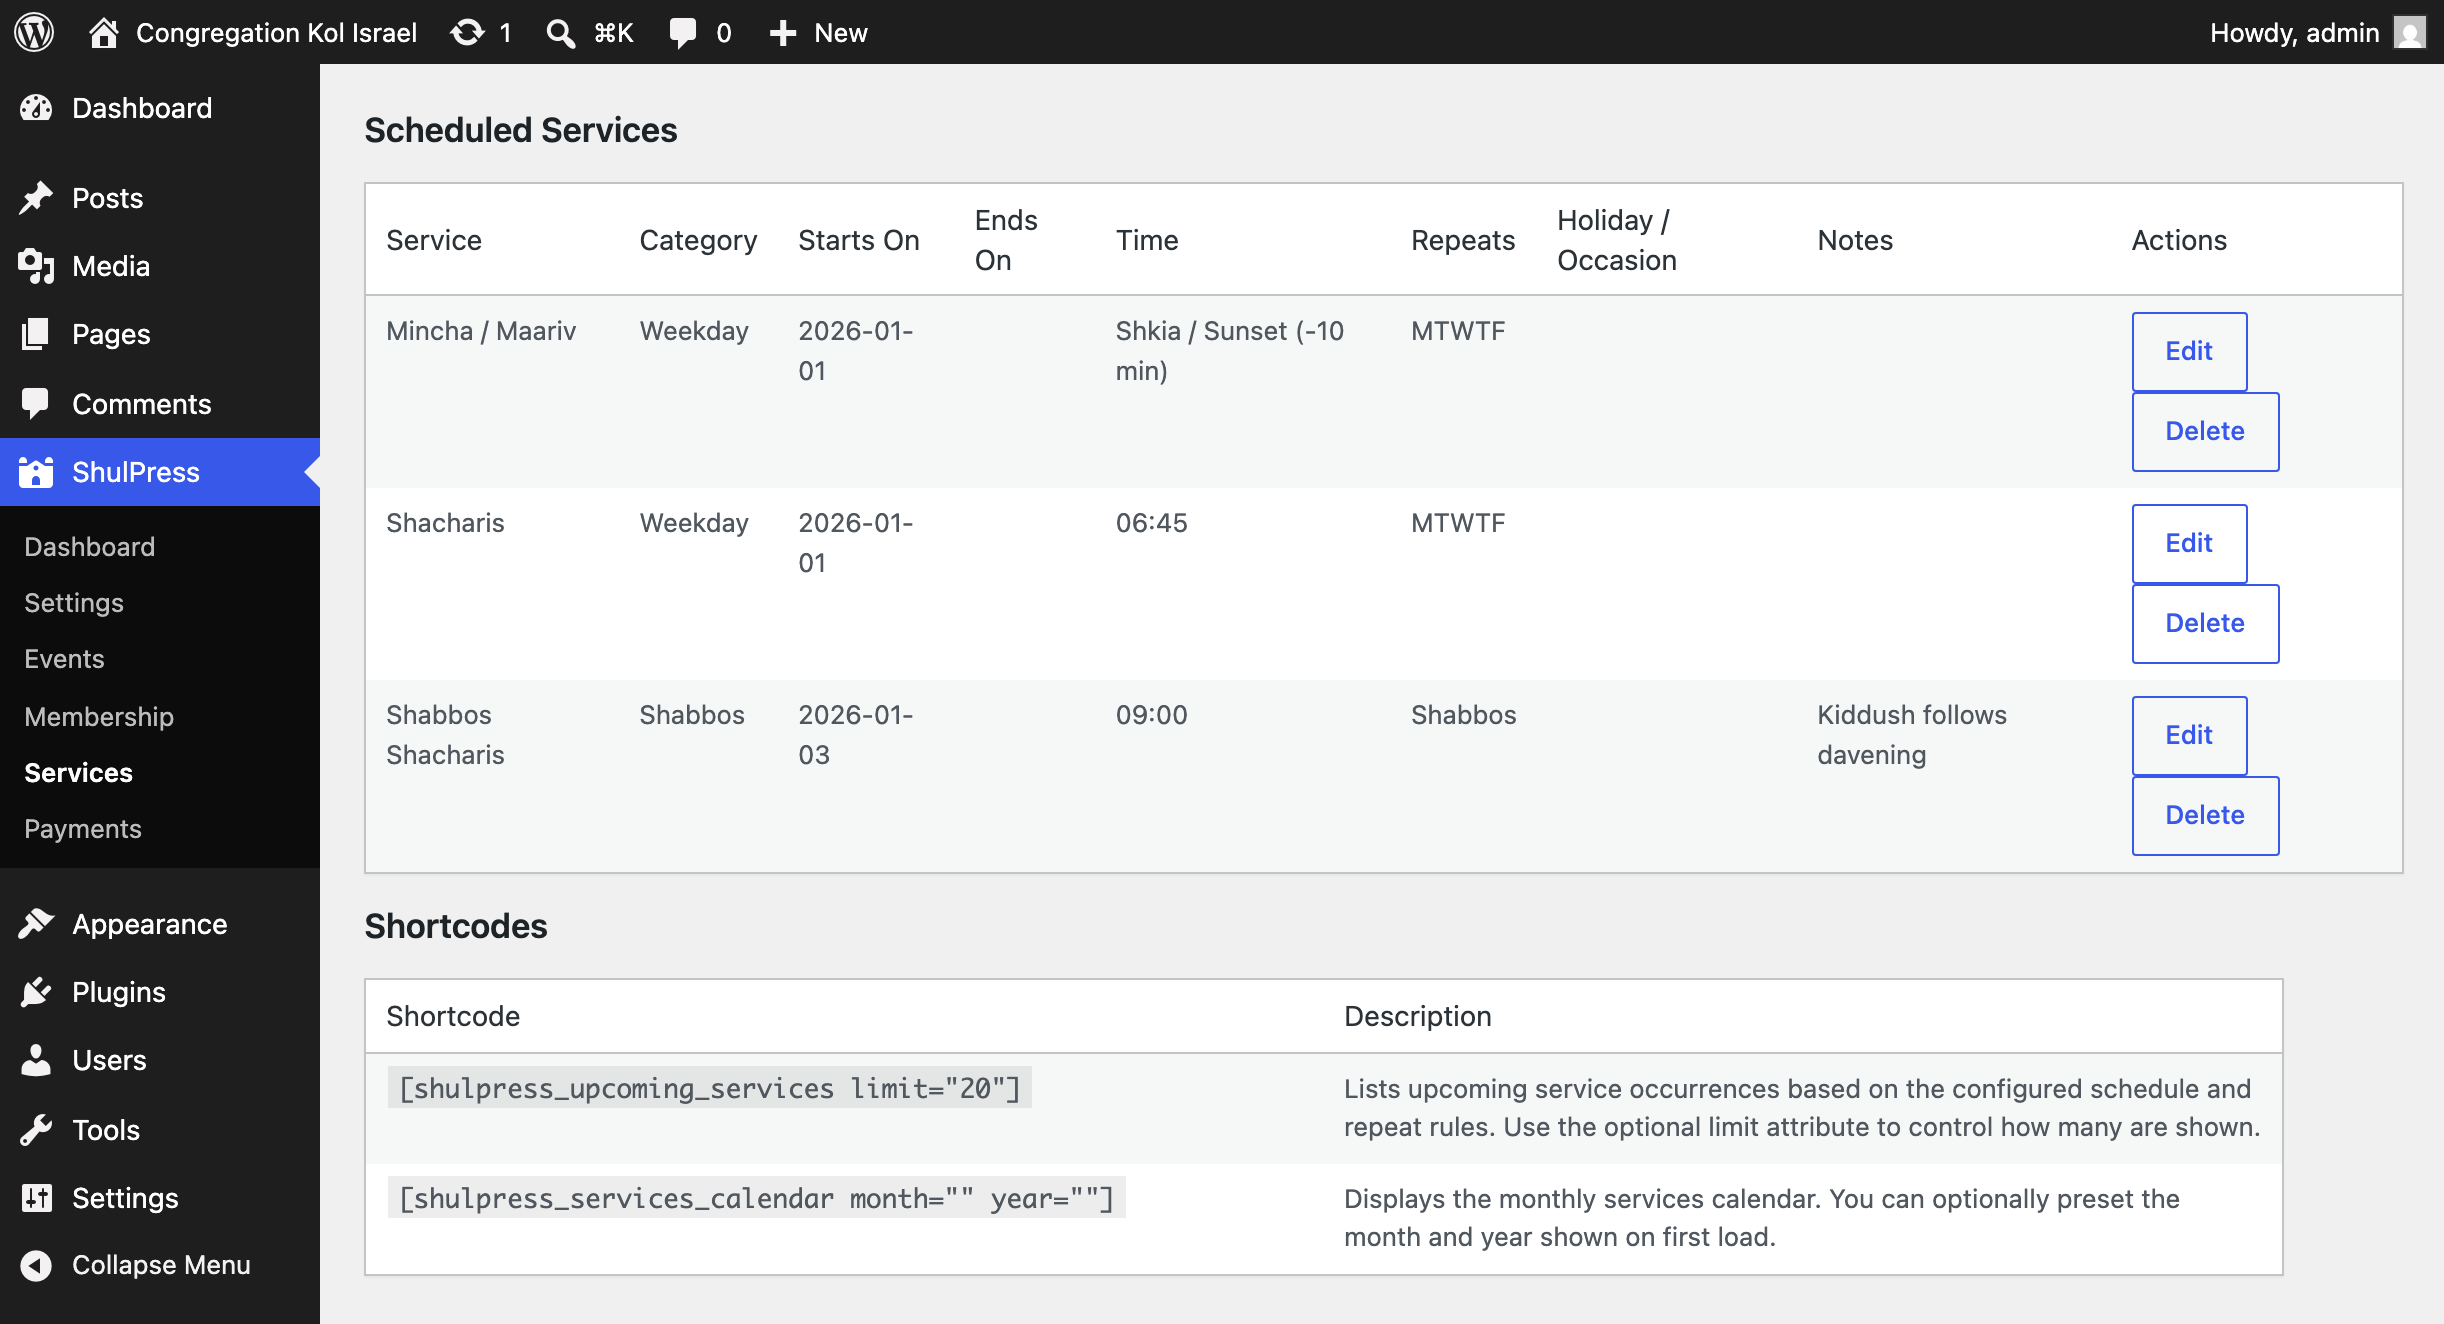
Task: Click the plus New content icon
Action: click(x=783, y=33)
